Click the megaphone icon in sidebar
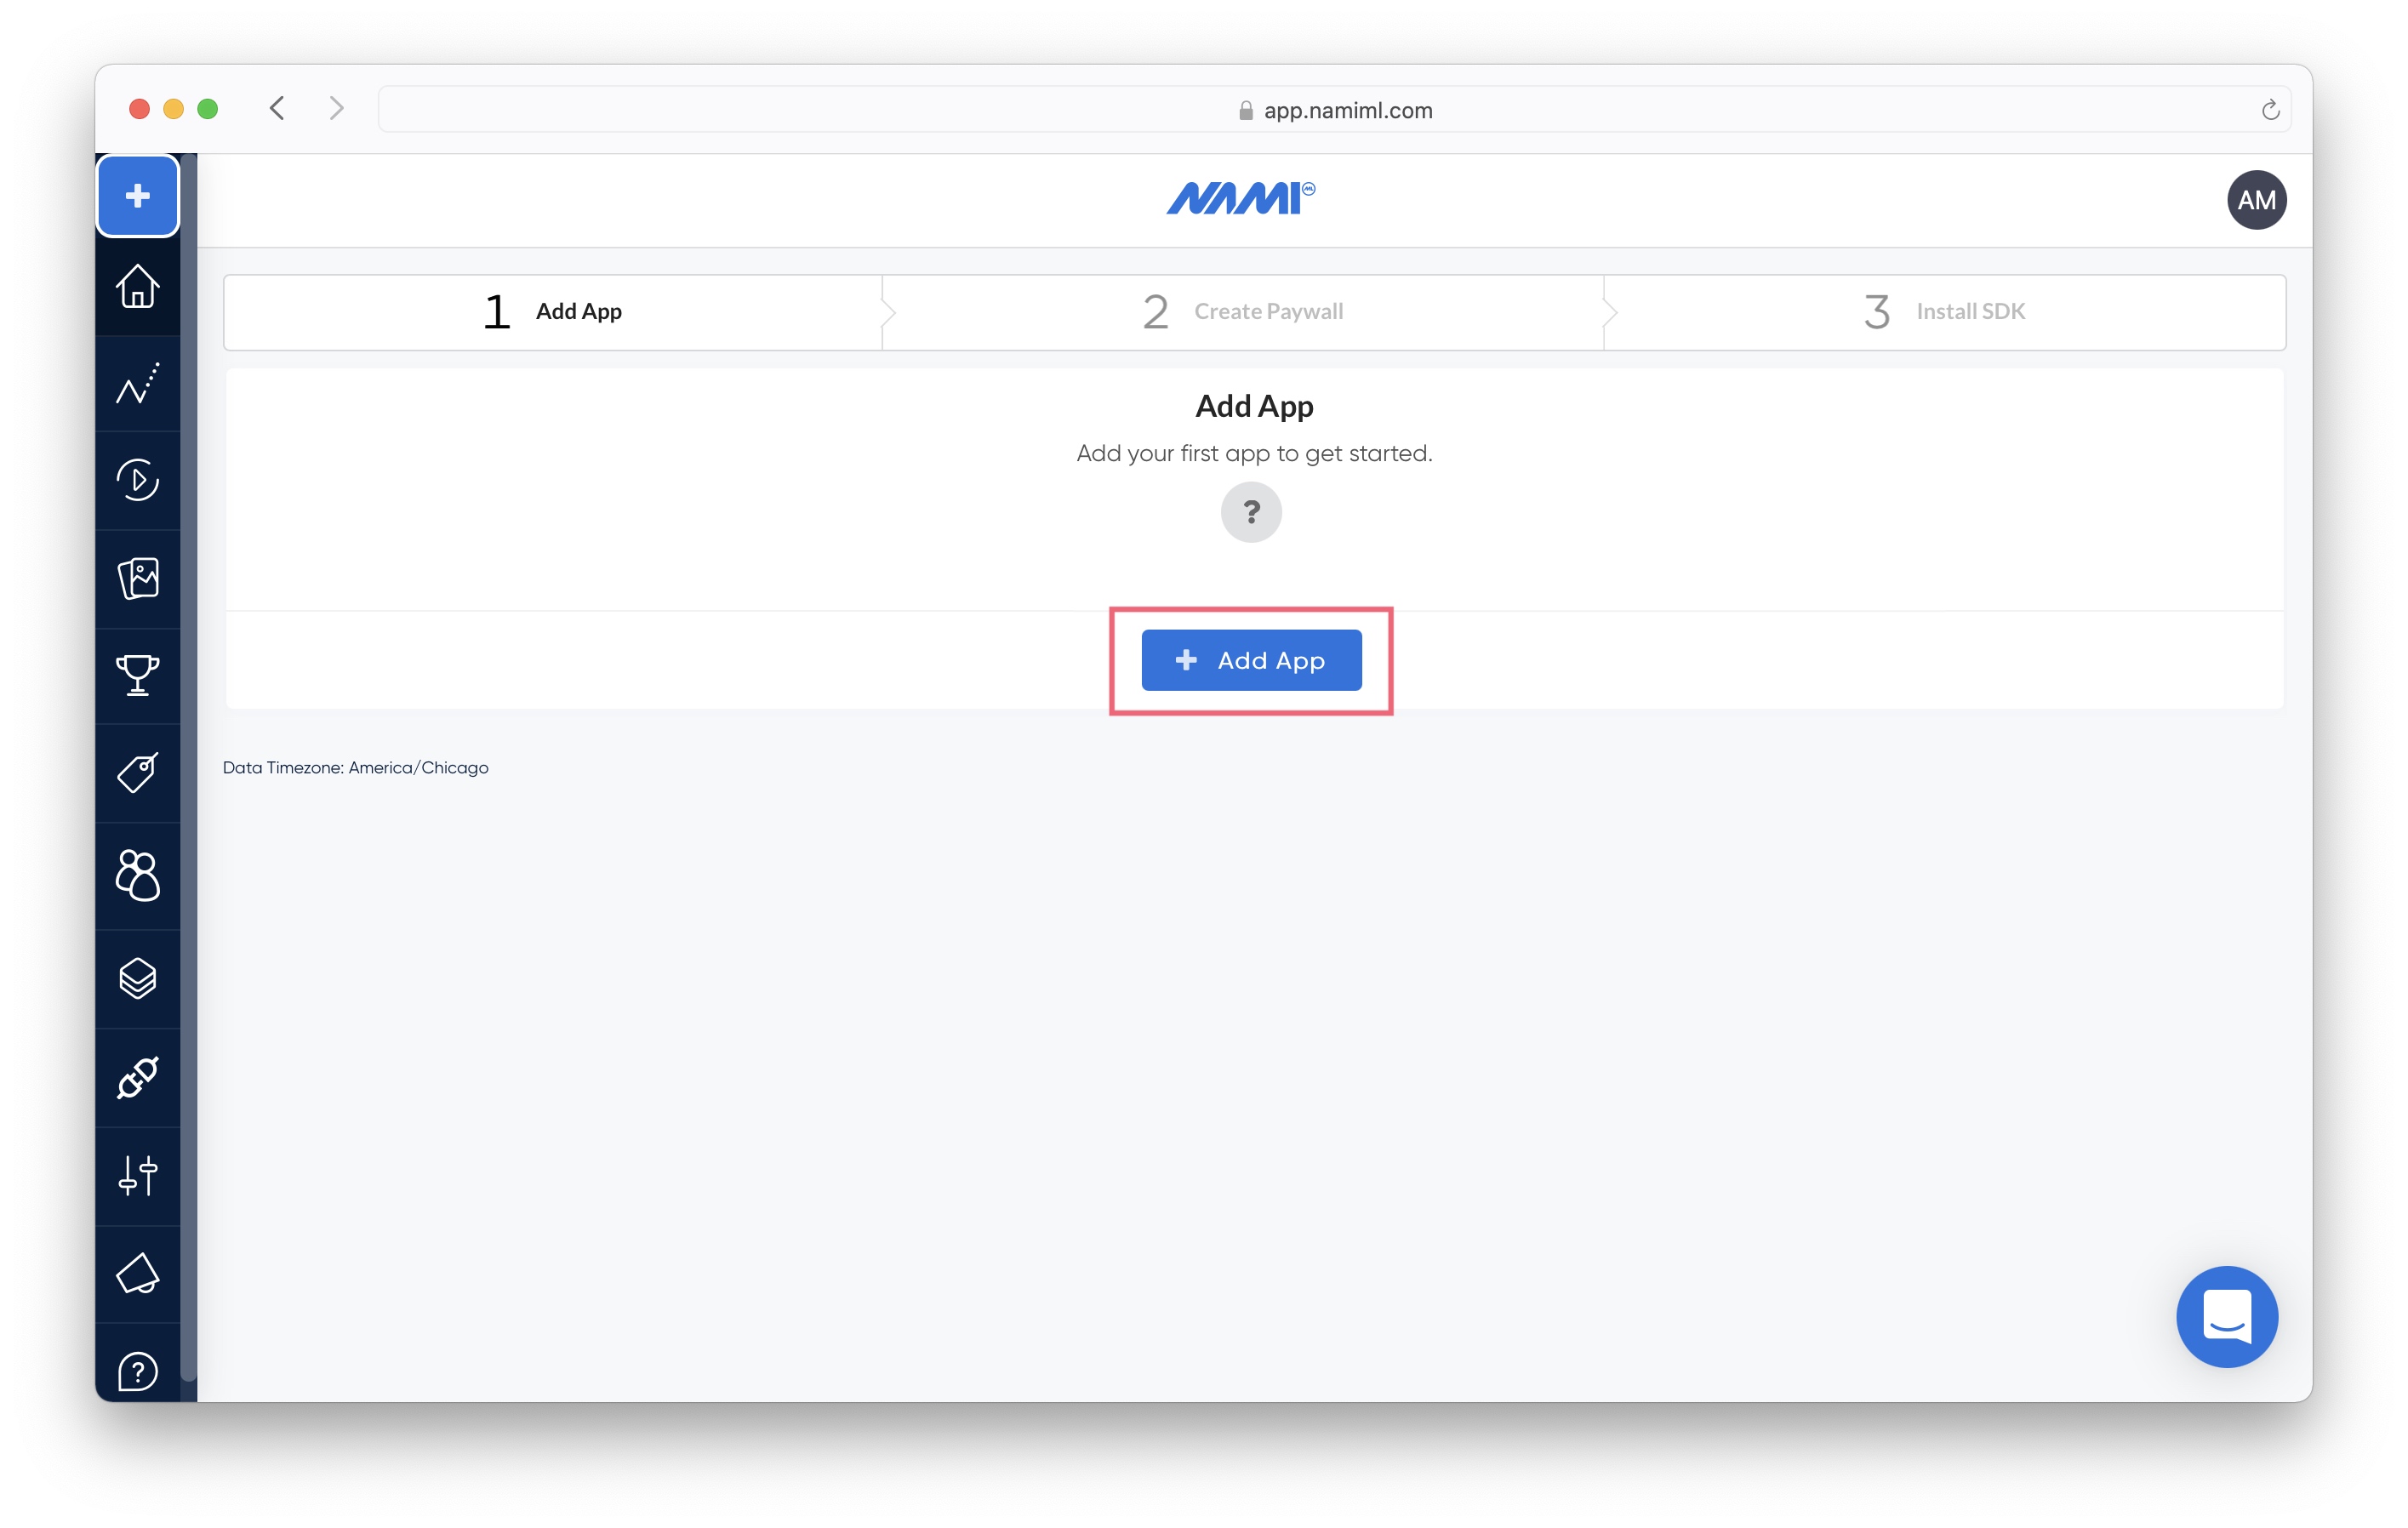 coord(138,1273)
